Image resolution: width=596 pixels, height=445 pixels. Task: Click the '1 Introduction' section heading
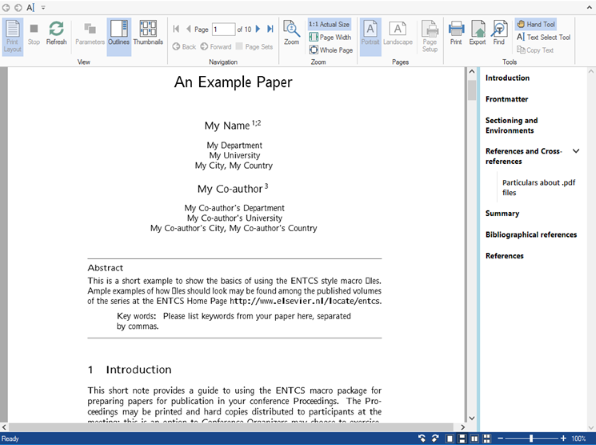[130, 370]
